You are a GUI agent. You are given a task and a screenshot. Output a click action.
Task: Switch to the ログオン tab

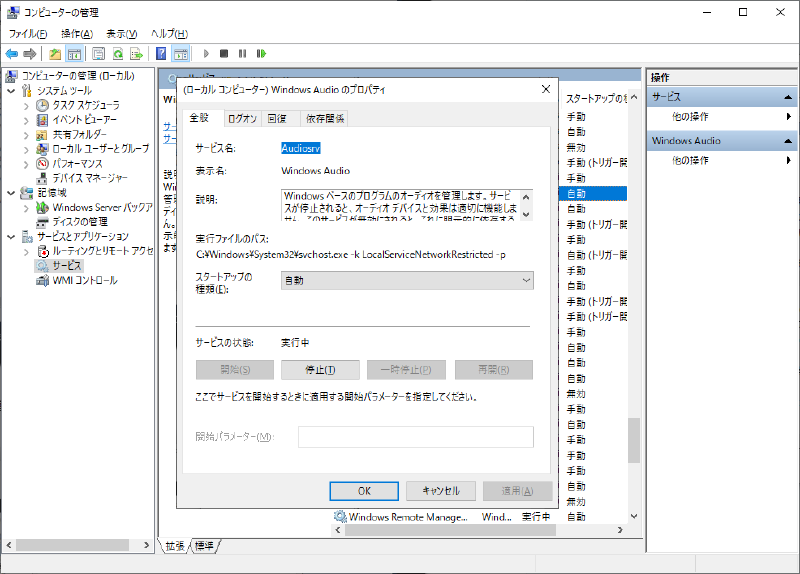(x=242, y=118)
